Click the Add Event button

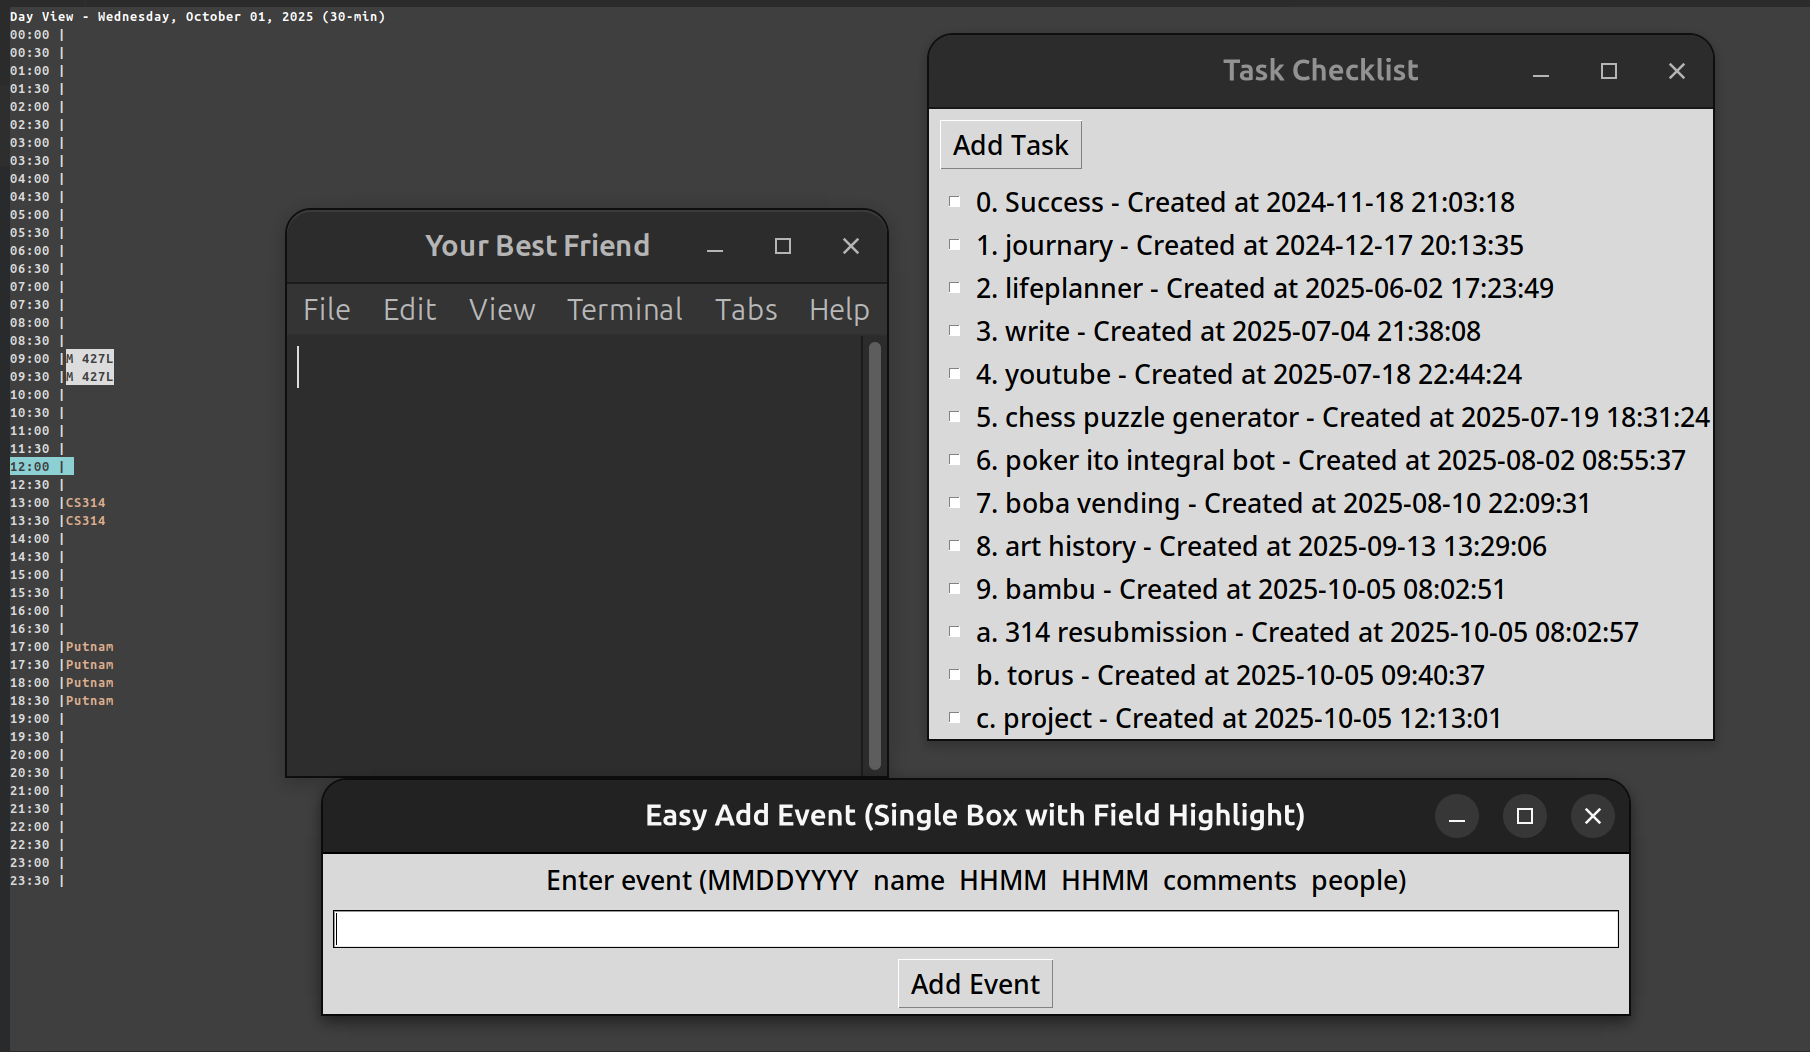click(x=975, y=984)
